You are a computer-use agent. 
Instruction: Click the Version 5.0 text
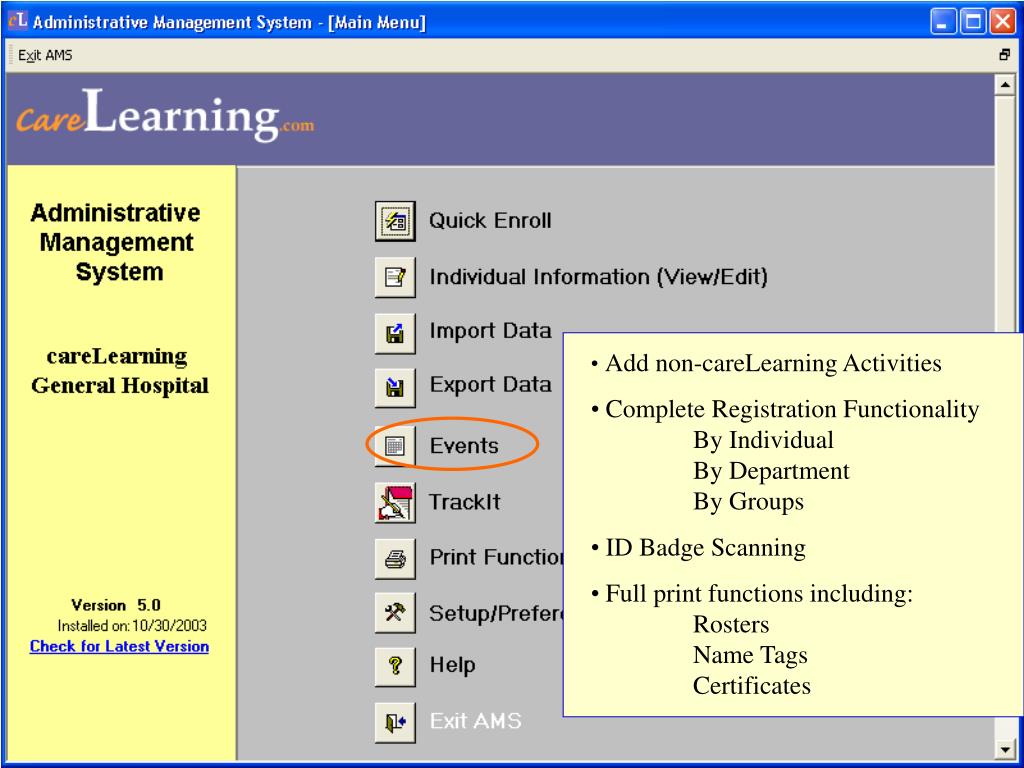(116, 605)
